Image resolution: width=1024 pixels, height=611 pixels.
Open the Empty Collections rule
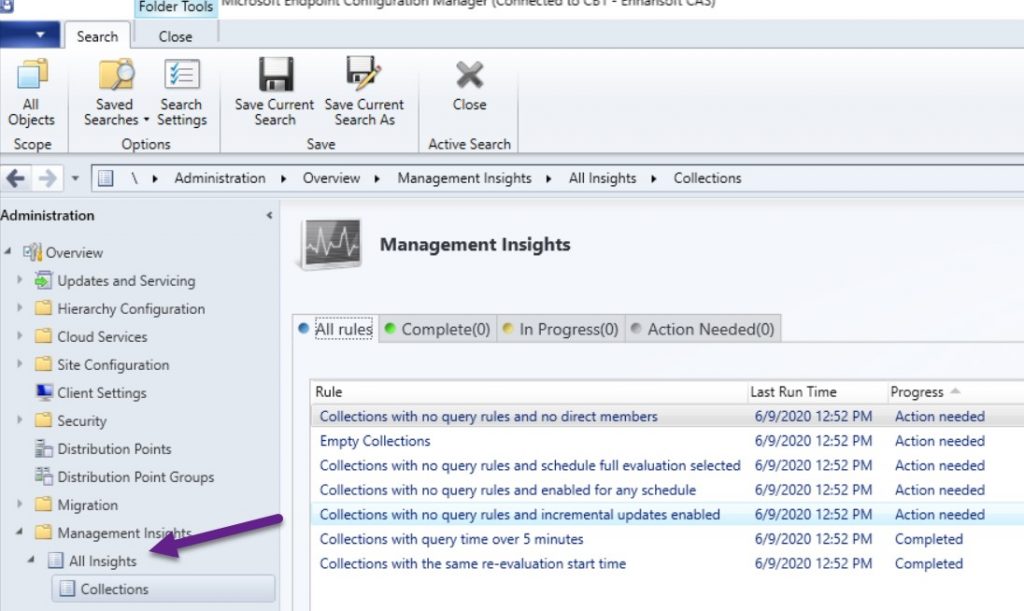(x=375, y=441)
